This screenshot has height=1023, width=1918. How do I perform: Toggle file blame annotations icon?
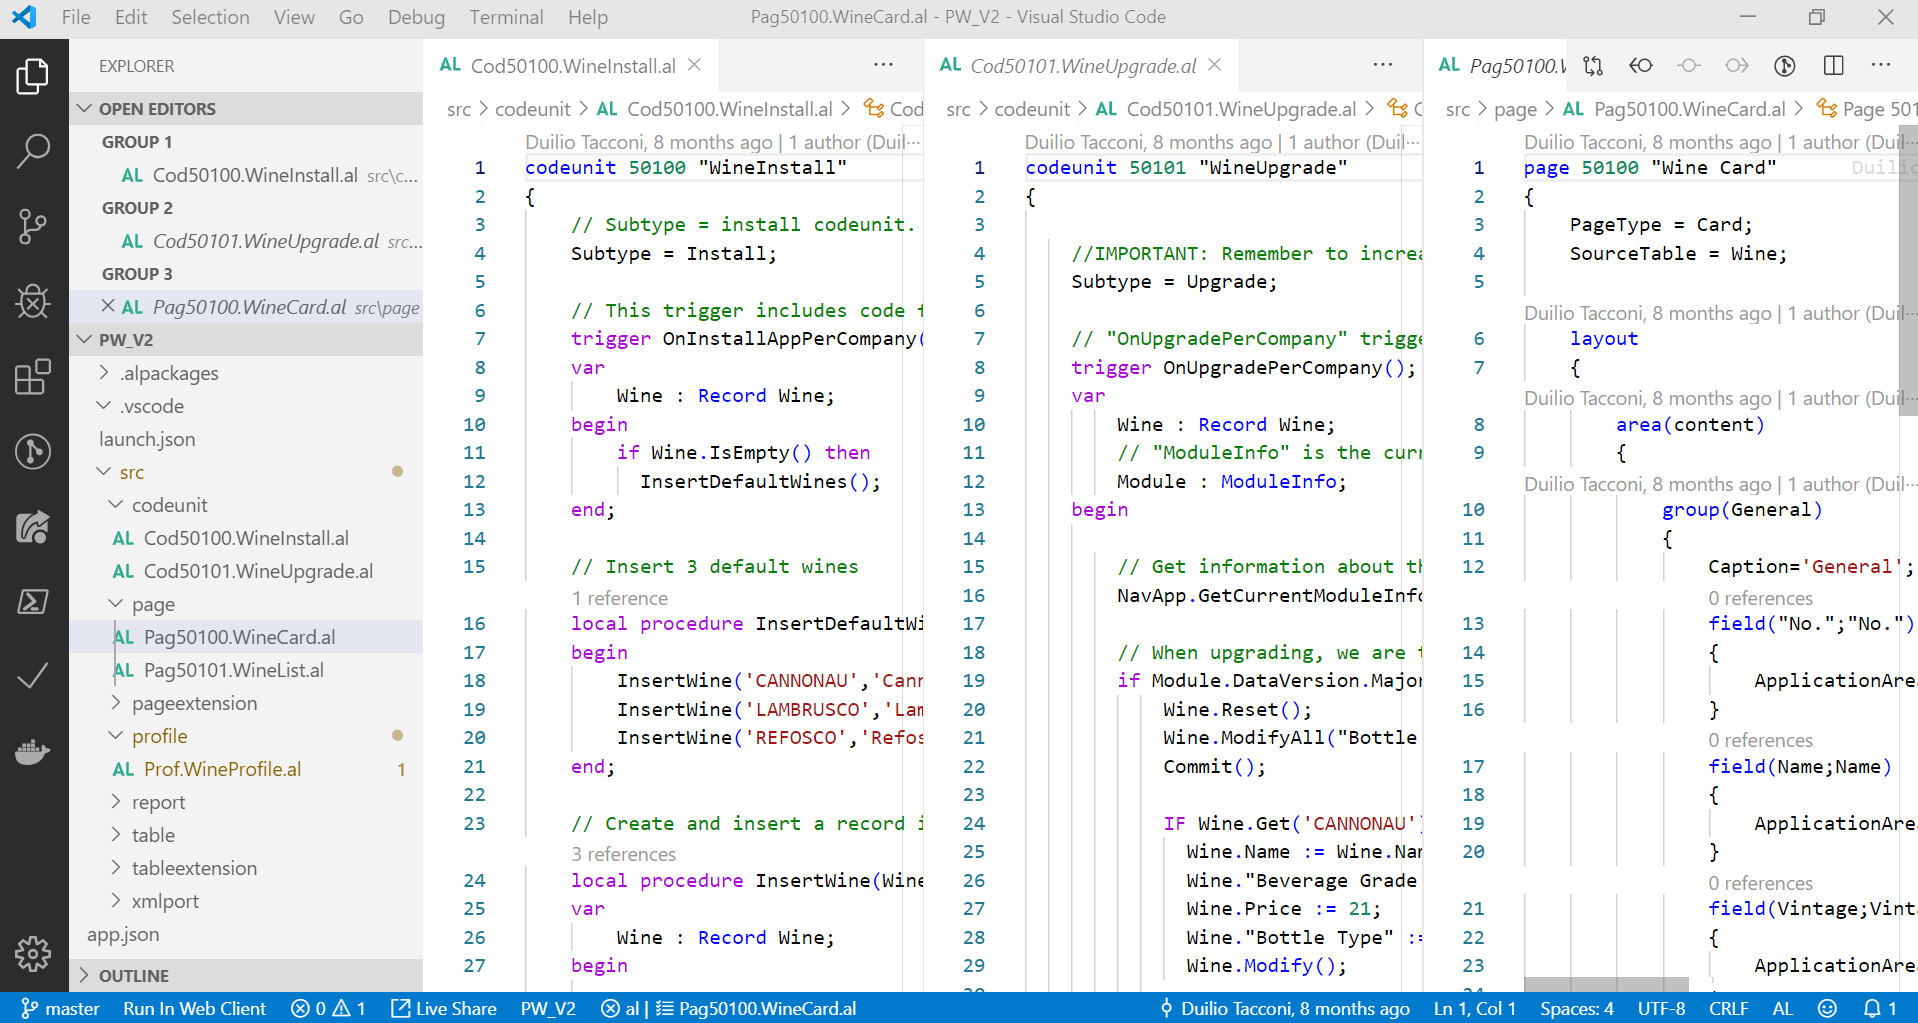[x=1785, y=66]
